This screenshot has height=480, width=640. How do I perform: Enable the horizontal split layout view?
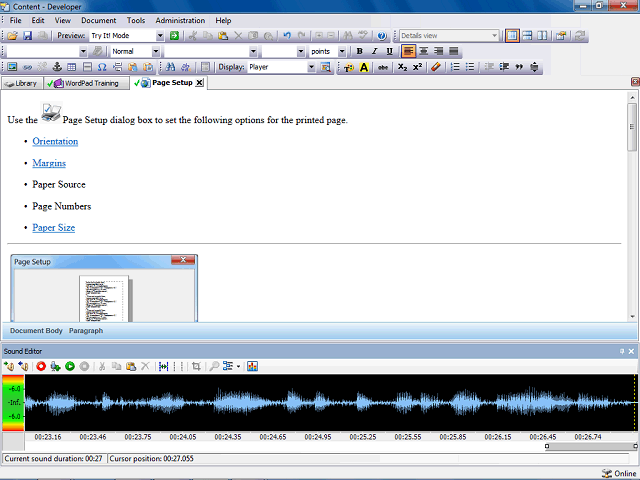click(527, 36)
